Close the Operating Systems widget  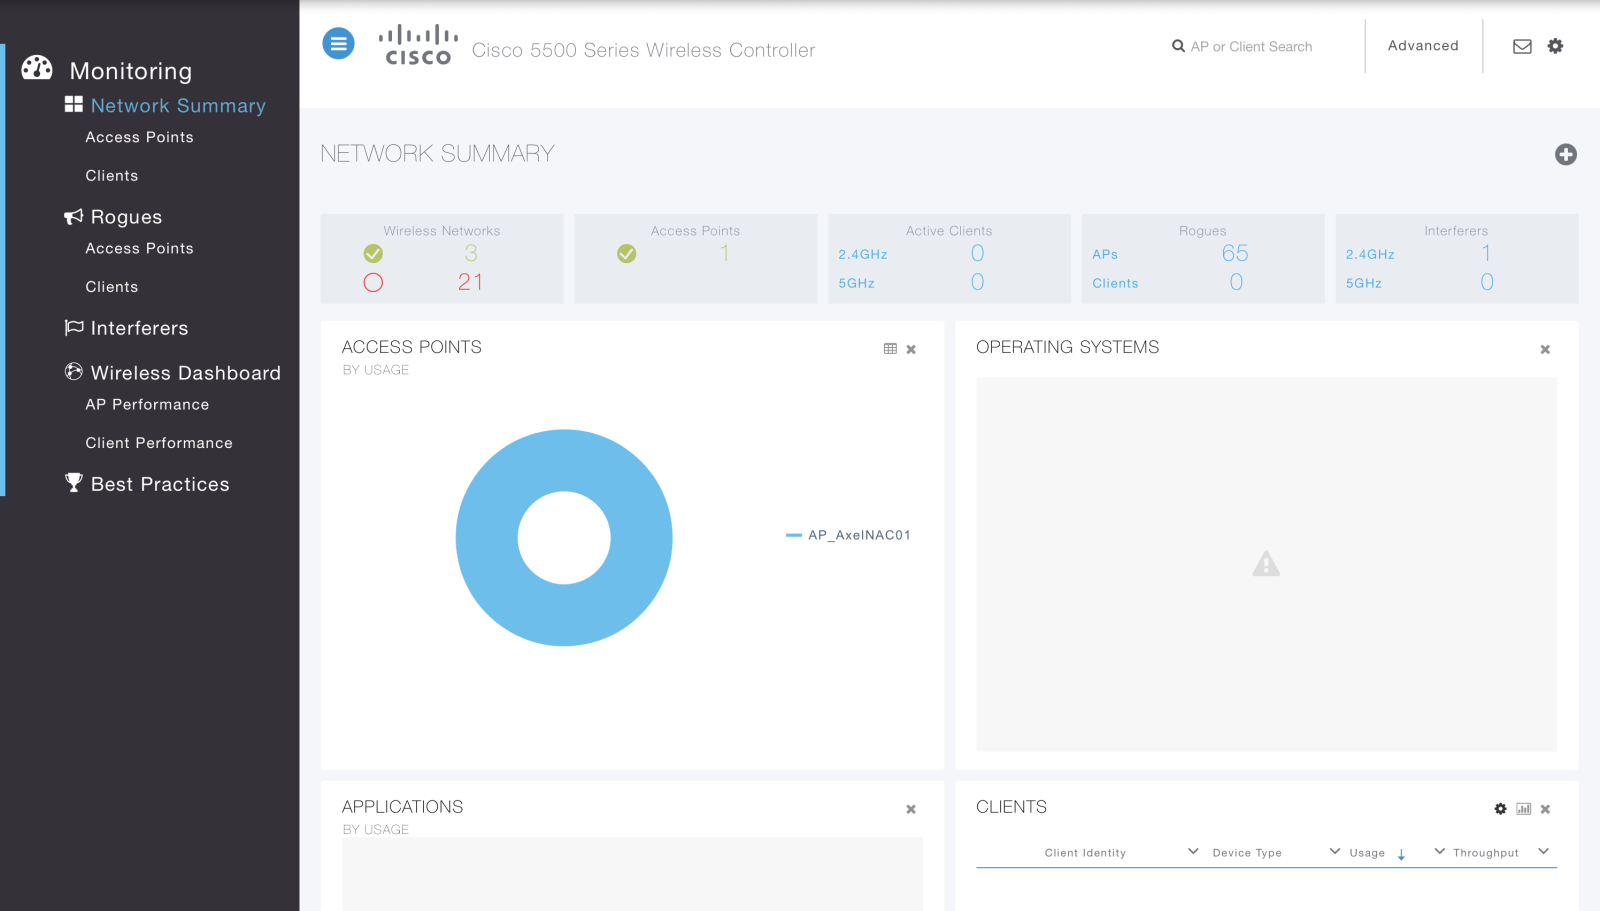coord(1545,349)
